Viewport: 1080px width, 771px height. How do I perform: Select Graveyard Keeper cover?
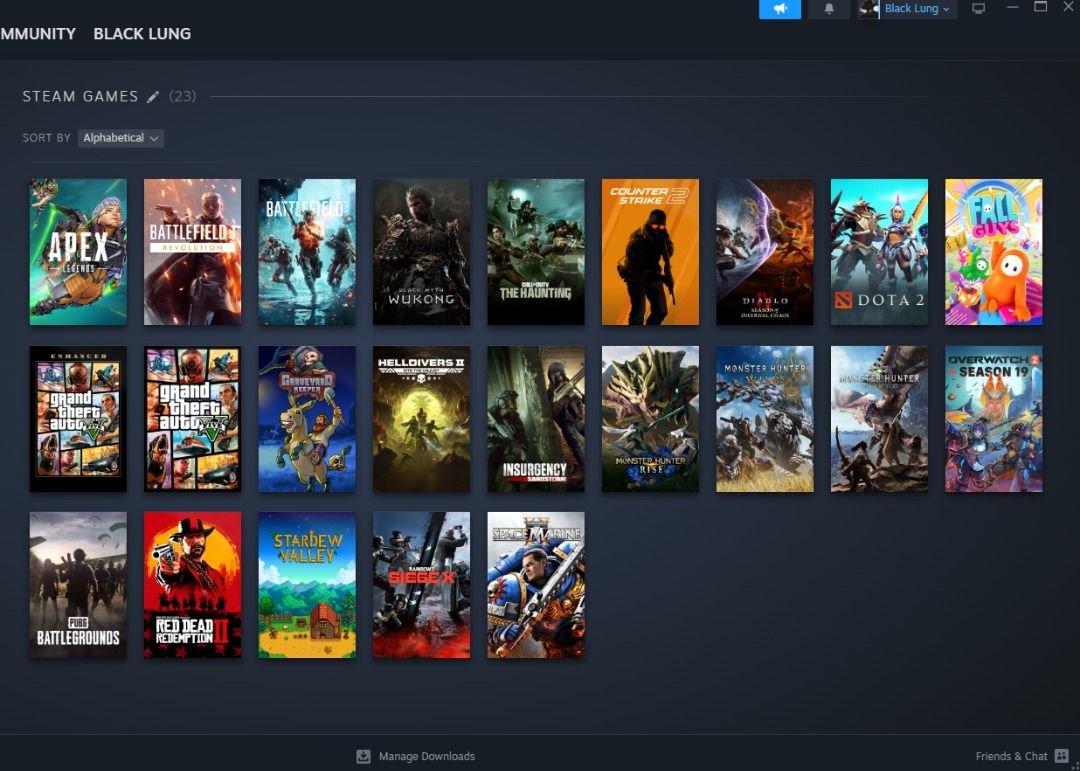click(x=307, y=419)
